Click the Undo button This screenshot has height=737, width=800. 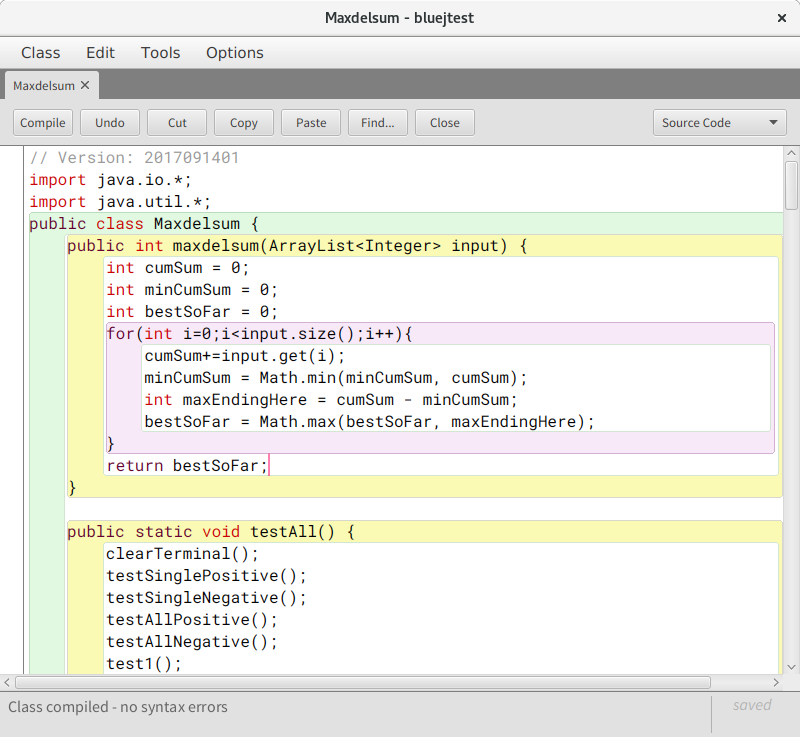(x=110, y=123)
